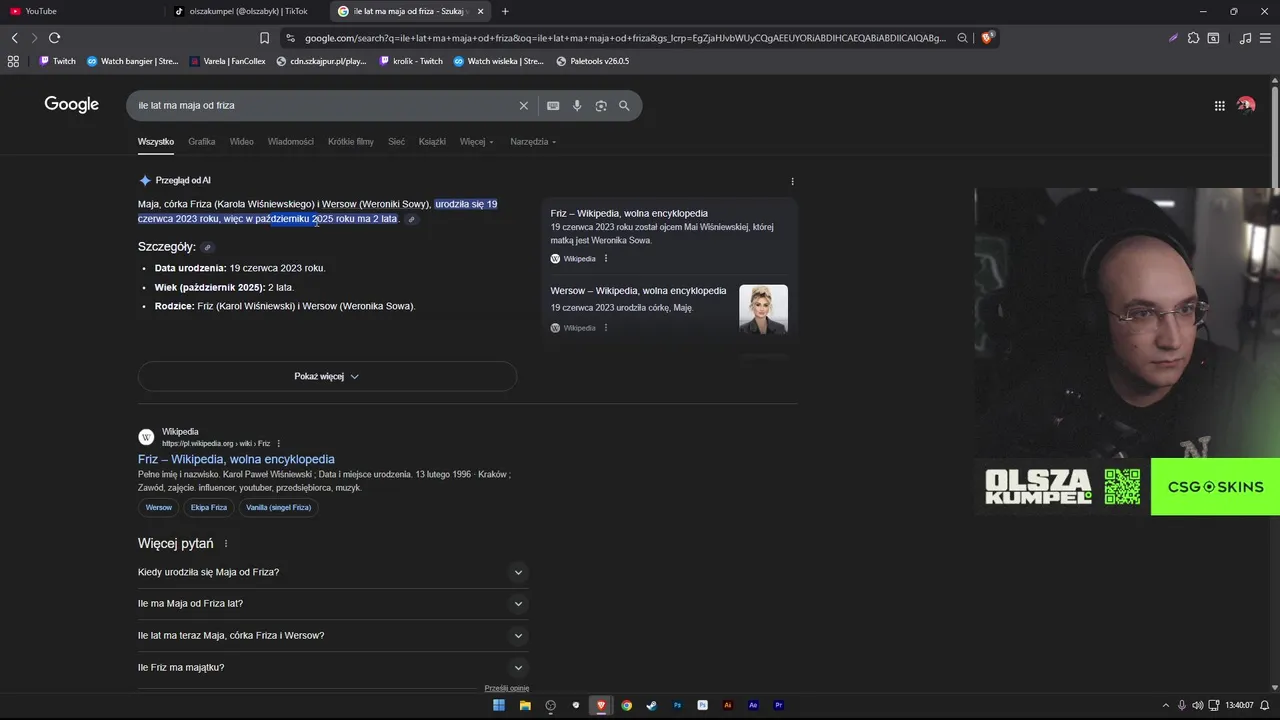Bookmark this page via bookmark icon

(x=264, y=38)
